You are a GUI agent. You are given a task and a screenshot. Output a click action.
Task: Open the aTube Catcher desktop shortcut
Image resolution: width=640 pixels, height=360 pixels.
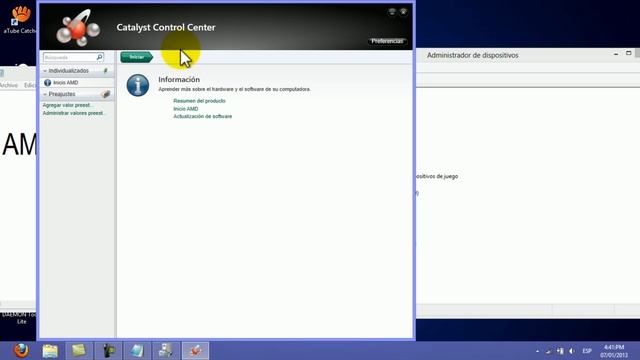point(20,19)
